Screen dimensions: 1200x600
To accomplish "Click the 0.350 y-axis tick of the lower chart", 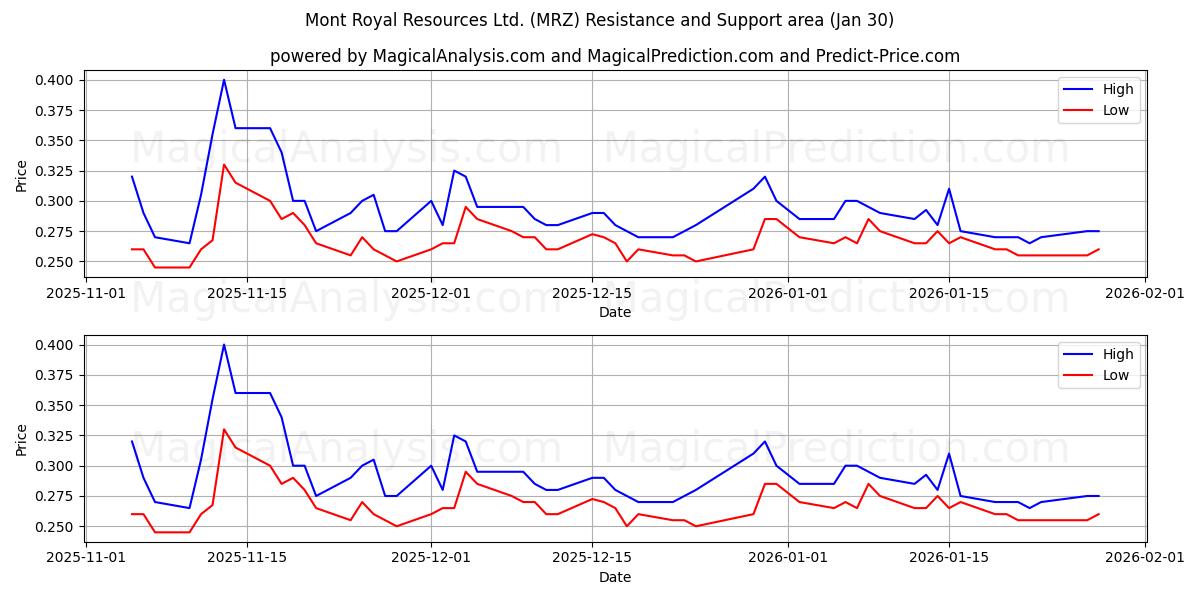I will pyautogui.click(x=56, y=406).
